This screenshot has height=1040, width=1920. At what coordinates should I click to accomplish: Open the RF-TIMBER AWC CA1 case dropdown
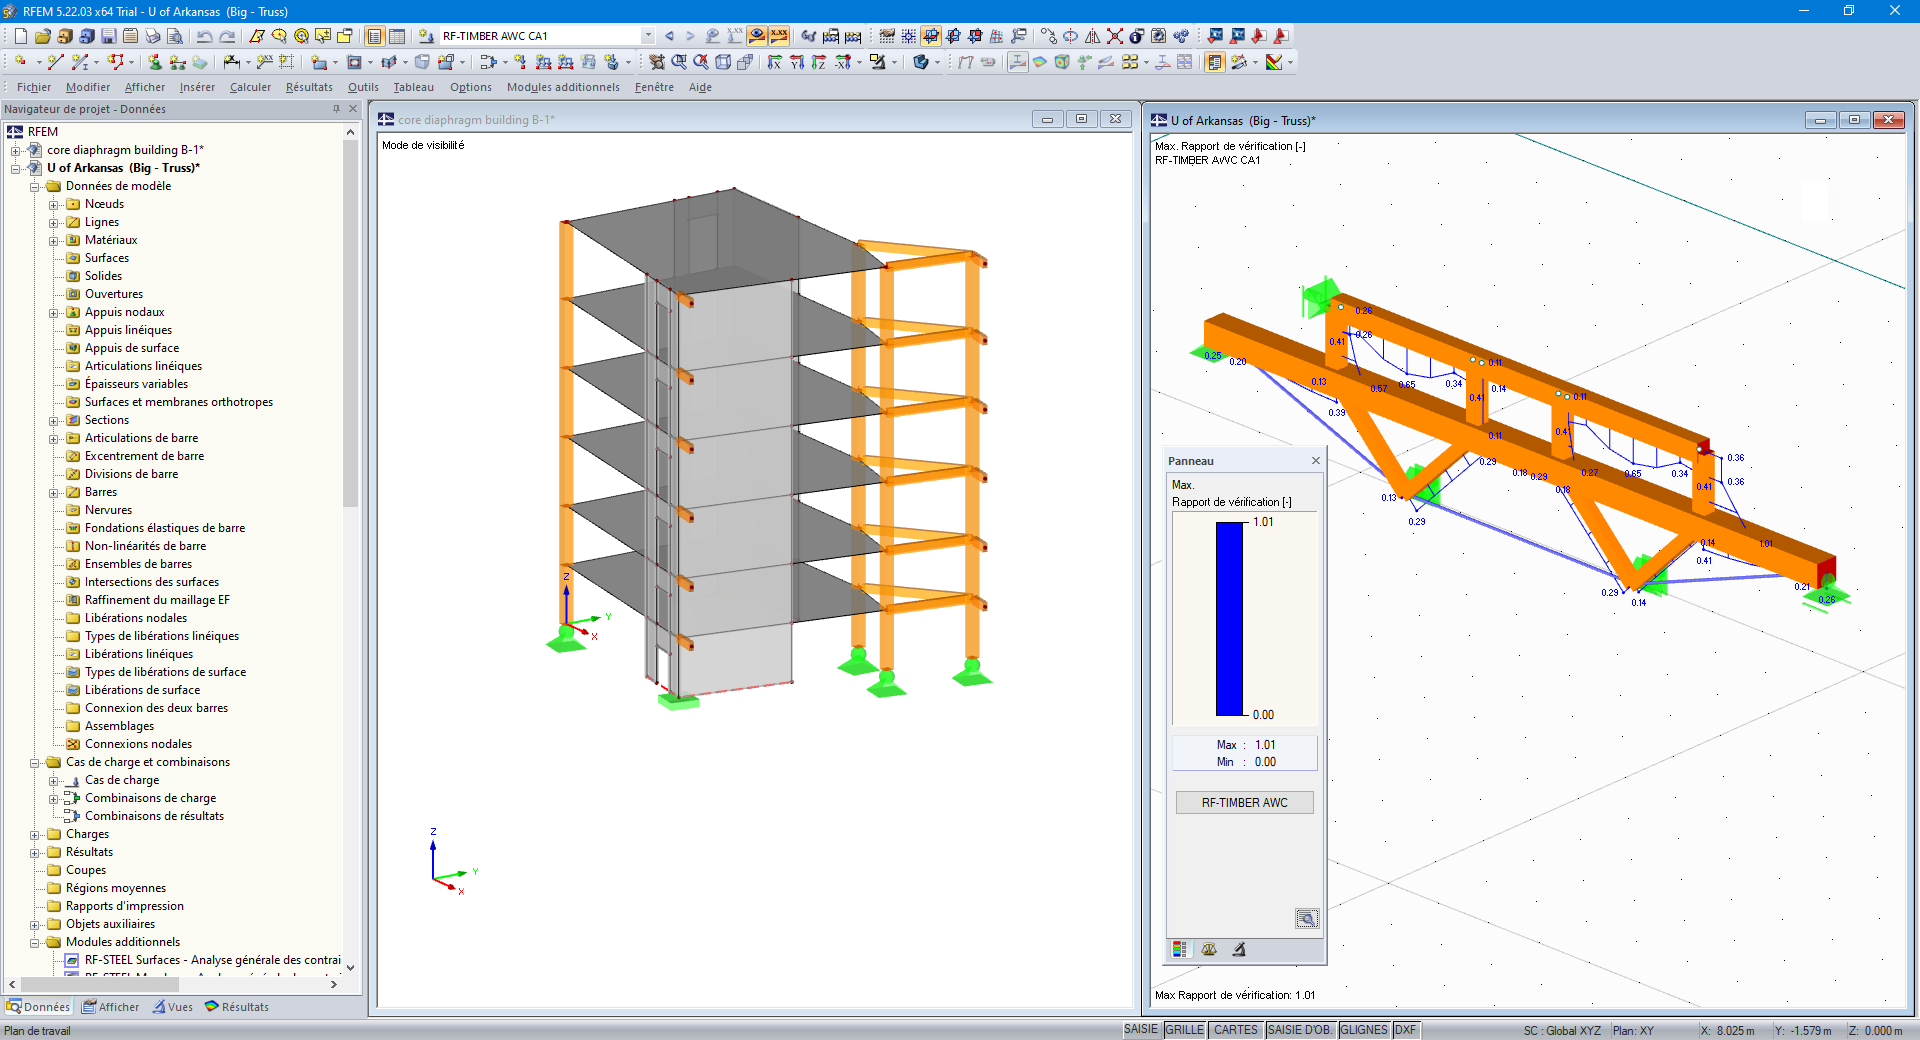[648, 36]
